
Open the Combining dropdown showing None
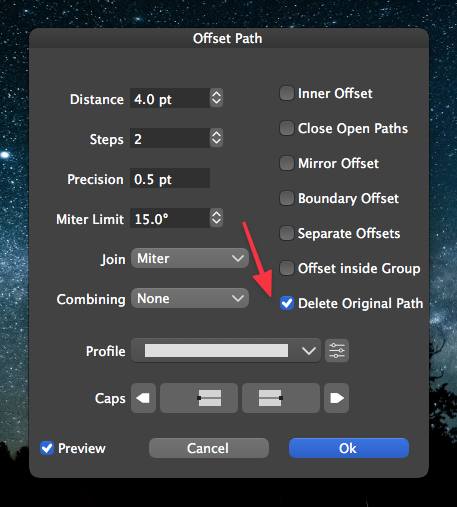[x=190, y=298]
